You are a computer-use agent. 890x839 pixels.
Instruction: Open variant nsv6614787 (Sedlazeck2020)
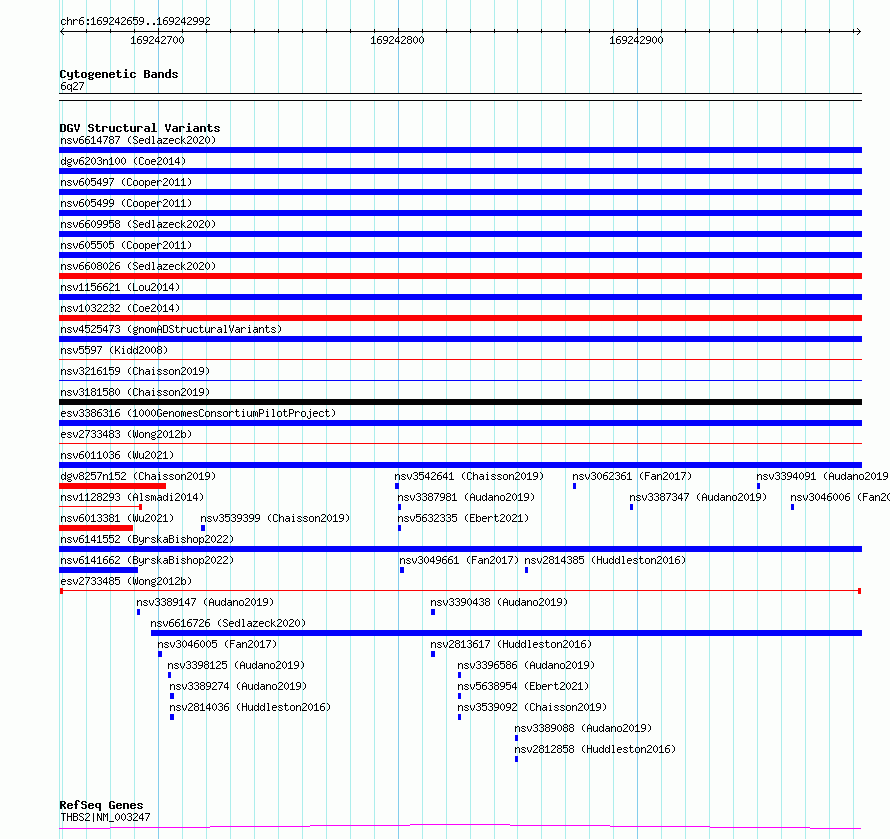[x=138, y=140]
